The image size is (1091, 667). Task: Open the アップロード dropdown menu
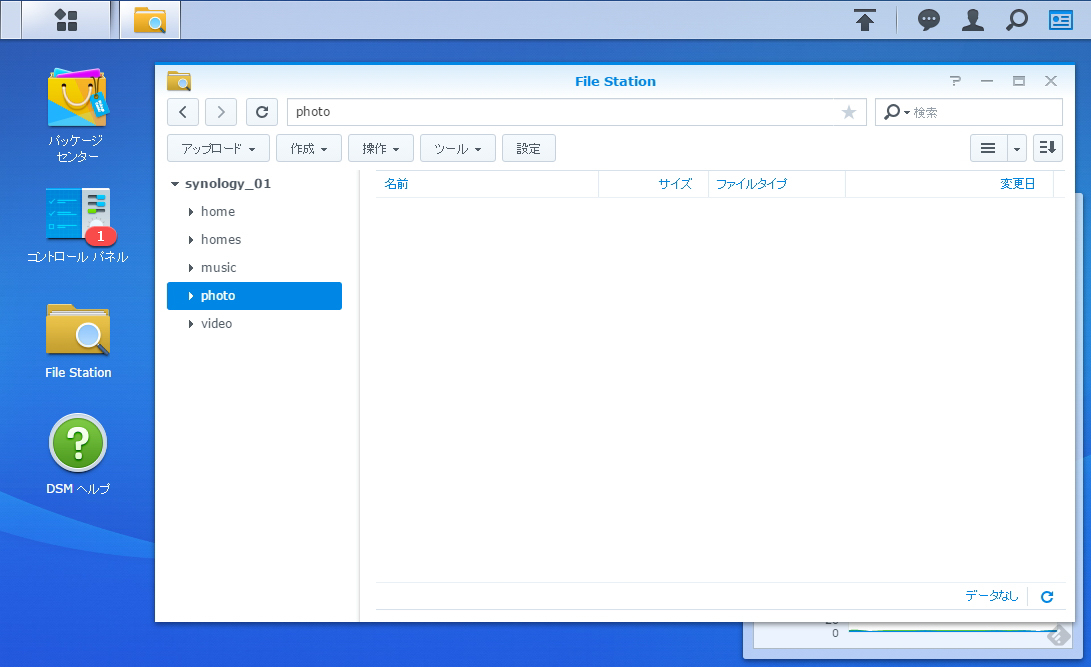[218, 148]
